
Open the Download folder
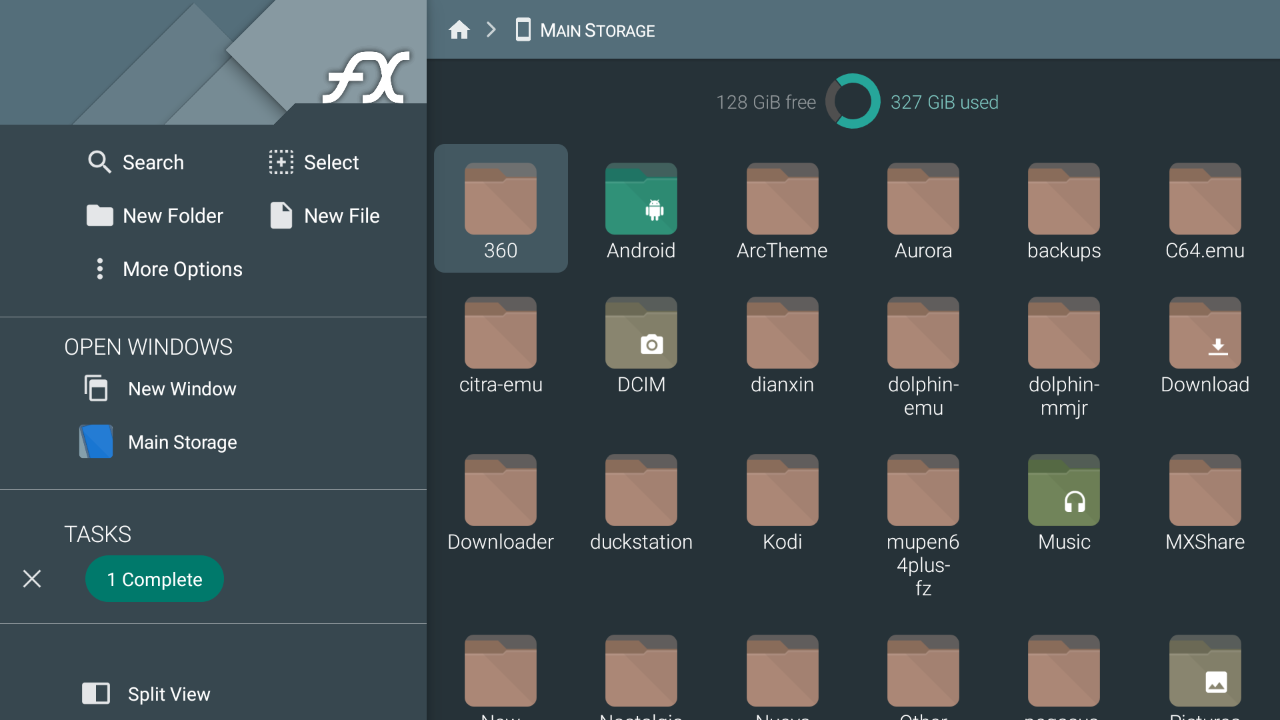[x=1205, y=345]
